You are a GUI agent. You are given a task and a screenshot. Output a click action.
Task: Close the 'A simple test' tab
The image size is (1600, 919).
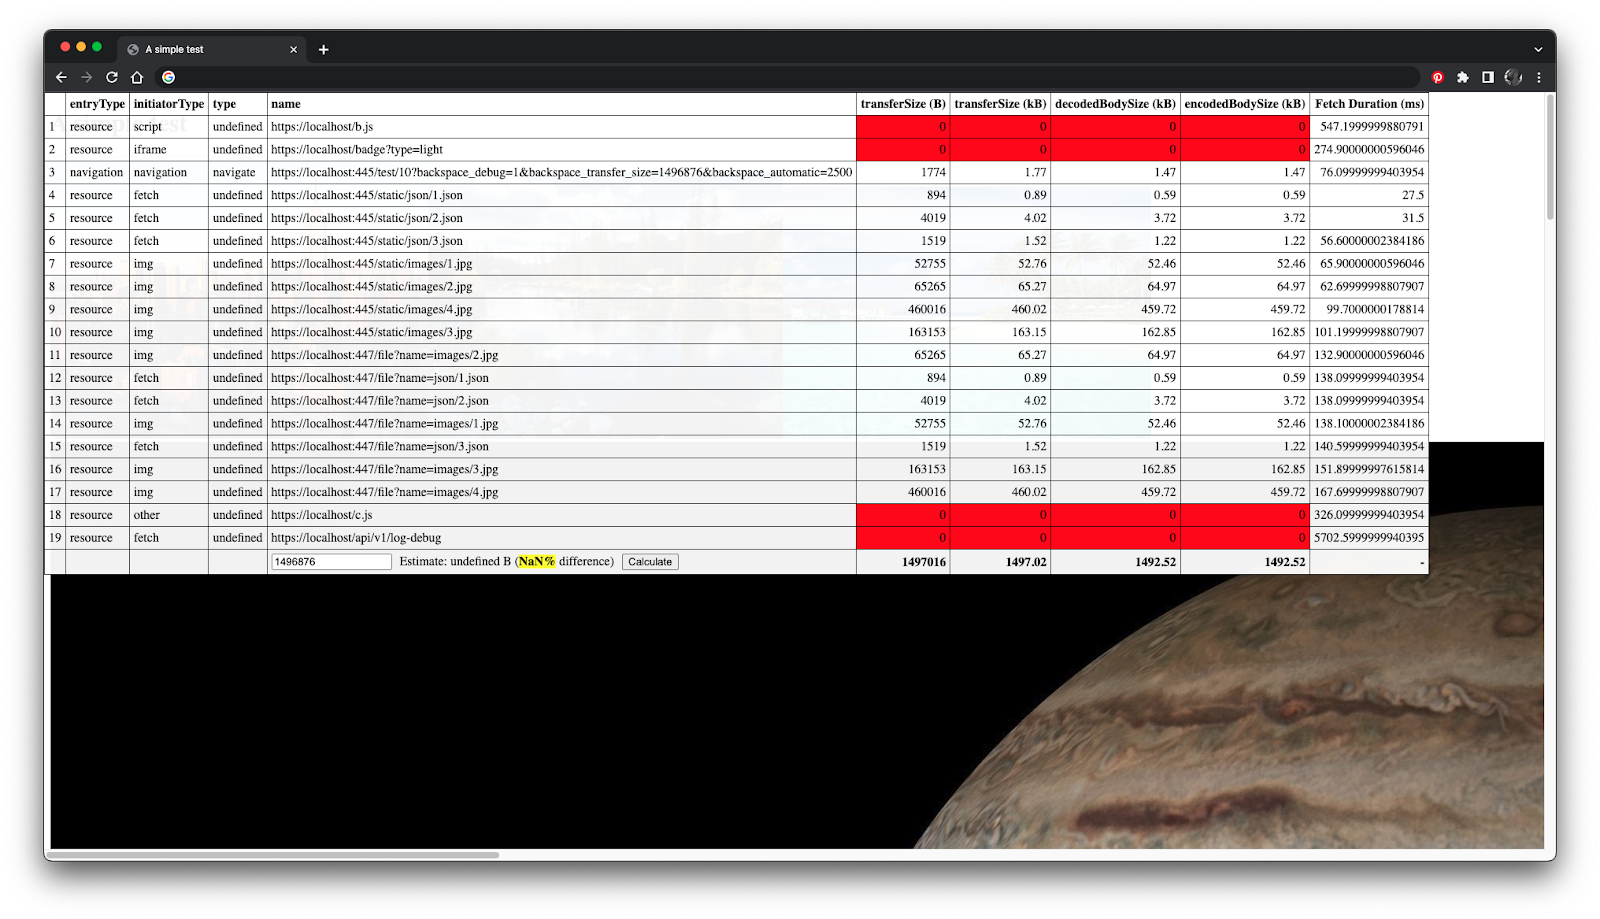293,49
